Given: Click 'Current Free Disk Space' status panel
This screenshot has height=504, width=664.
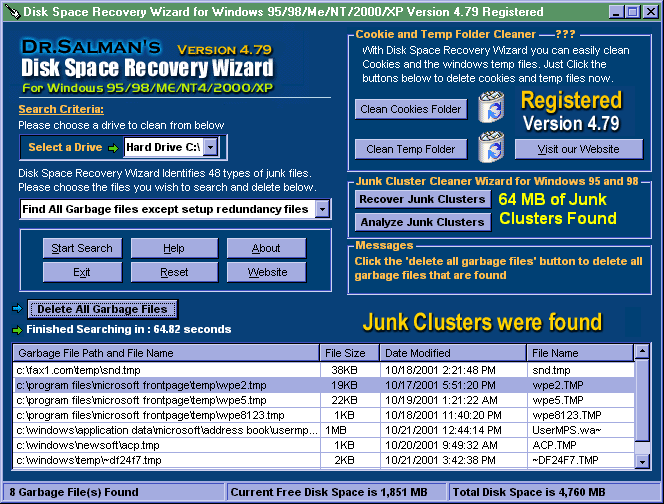Looking at the screenshot, I should (336, 492).
